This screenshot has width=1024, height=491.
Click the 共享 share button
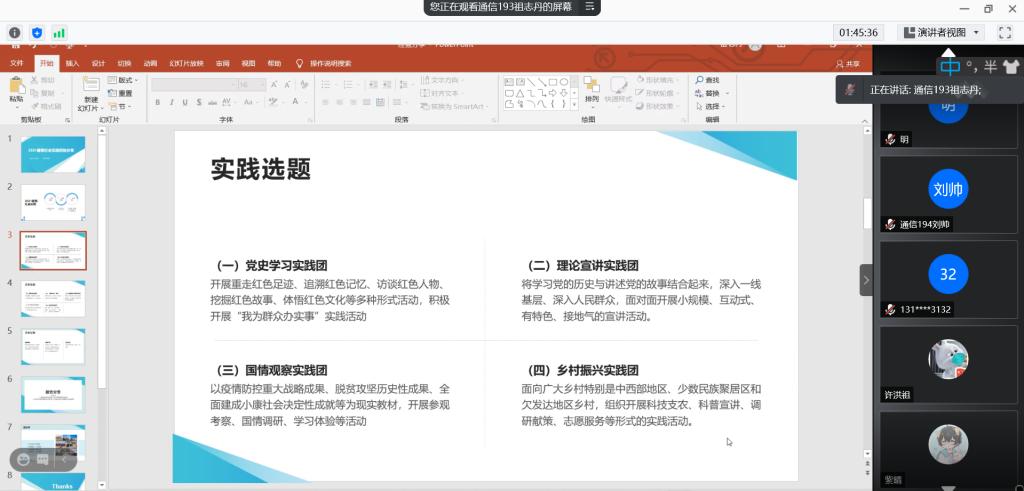[x=849, y=63]
